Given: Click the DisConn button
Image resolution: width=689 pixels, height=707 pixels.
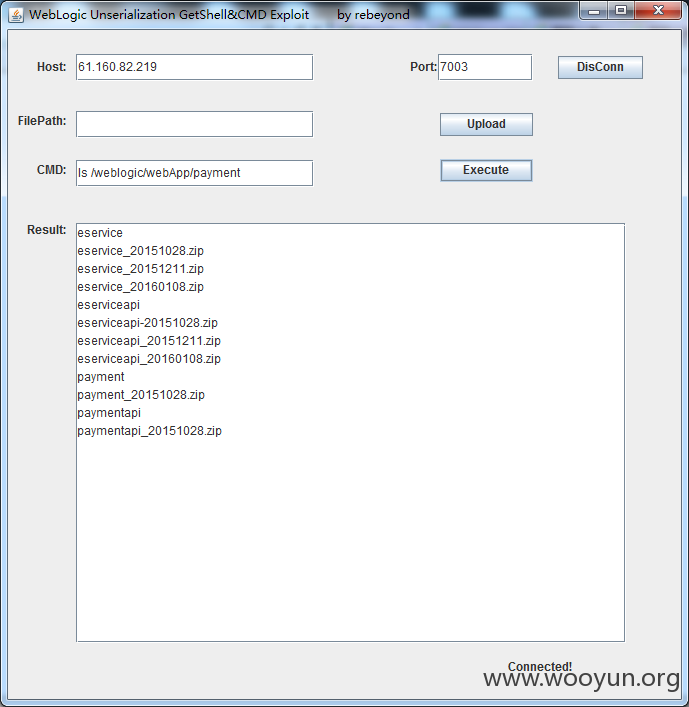Looking at the screenshot, I should click(x=600, y=67).
